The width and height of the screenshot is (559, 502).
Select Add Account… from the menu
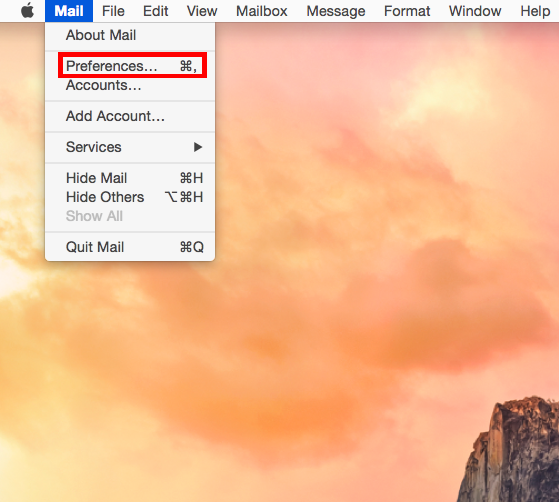[x=130, y=116]
